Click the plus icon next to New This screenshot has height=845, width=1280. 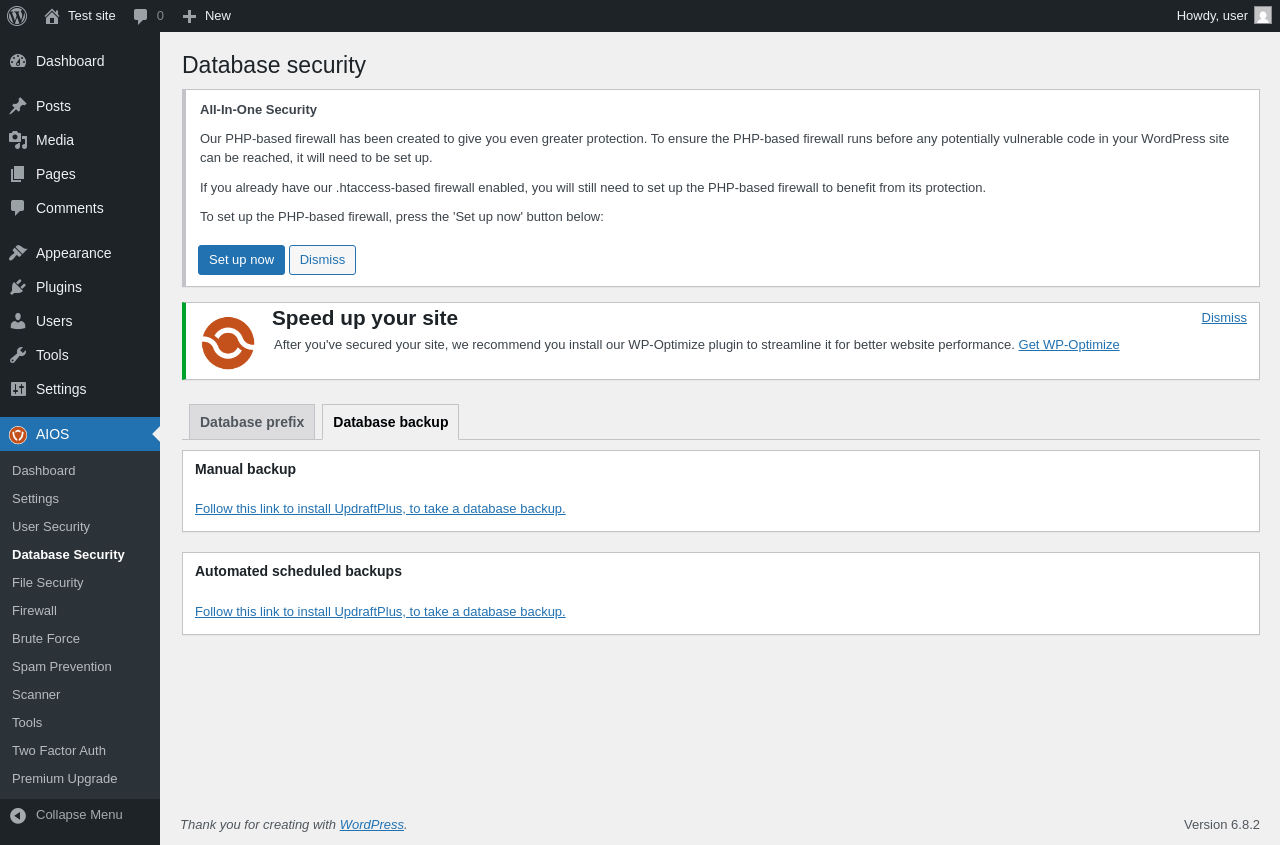pyautogui.click(x=189, y=16)
